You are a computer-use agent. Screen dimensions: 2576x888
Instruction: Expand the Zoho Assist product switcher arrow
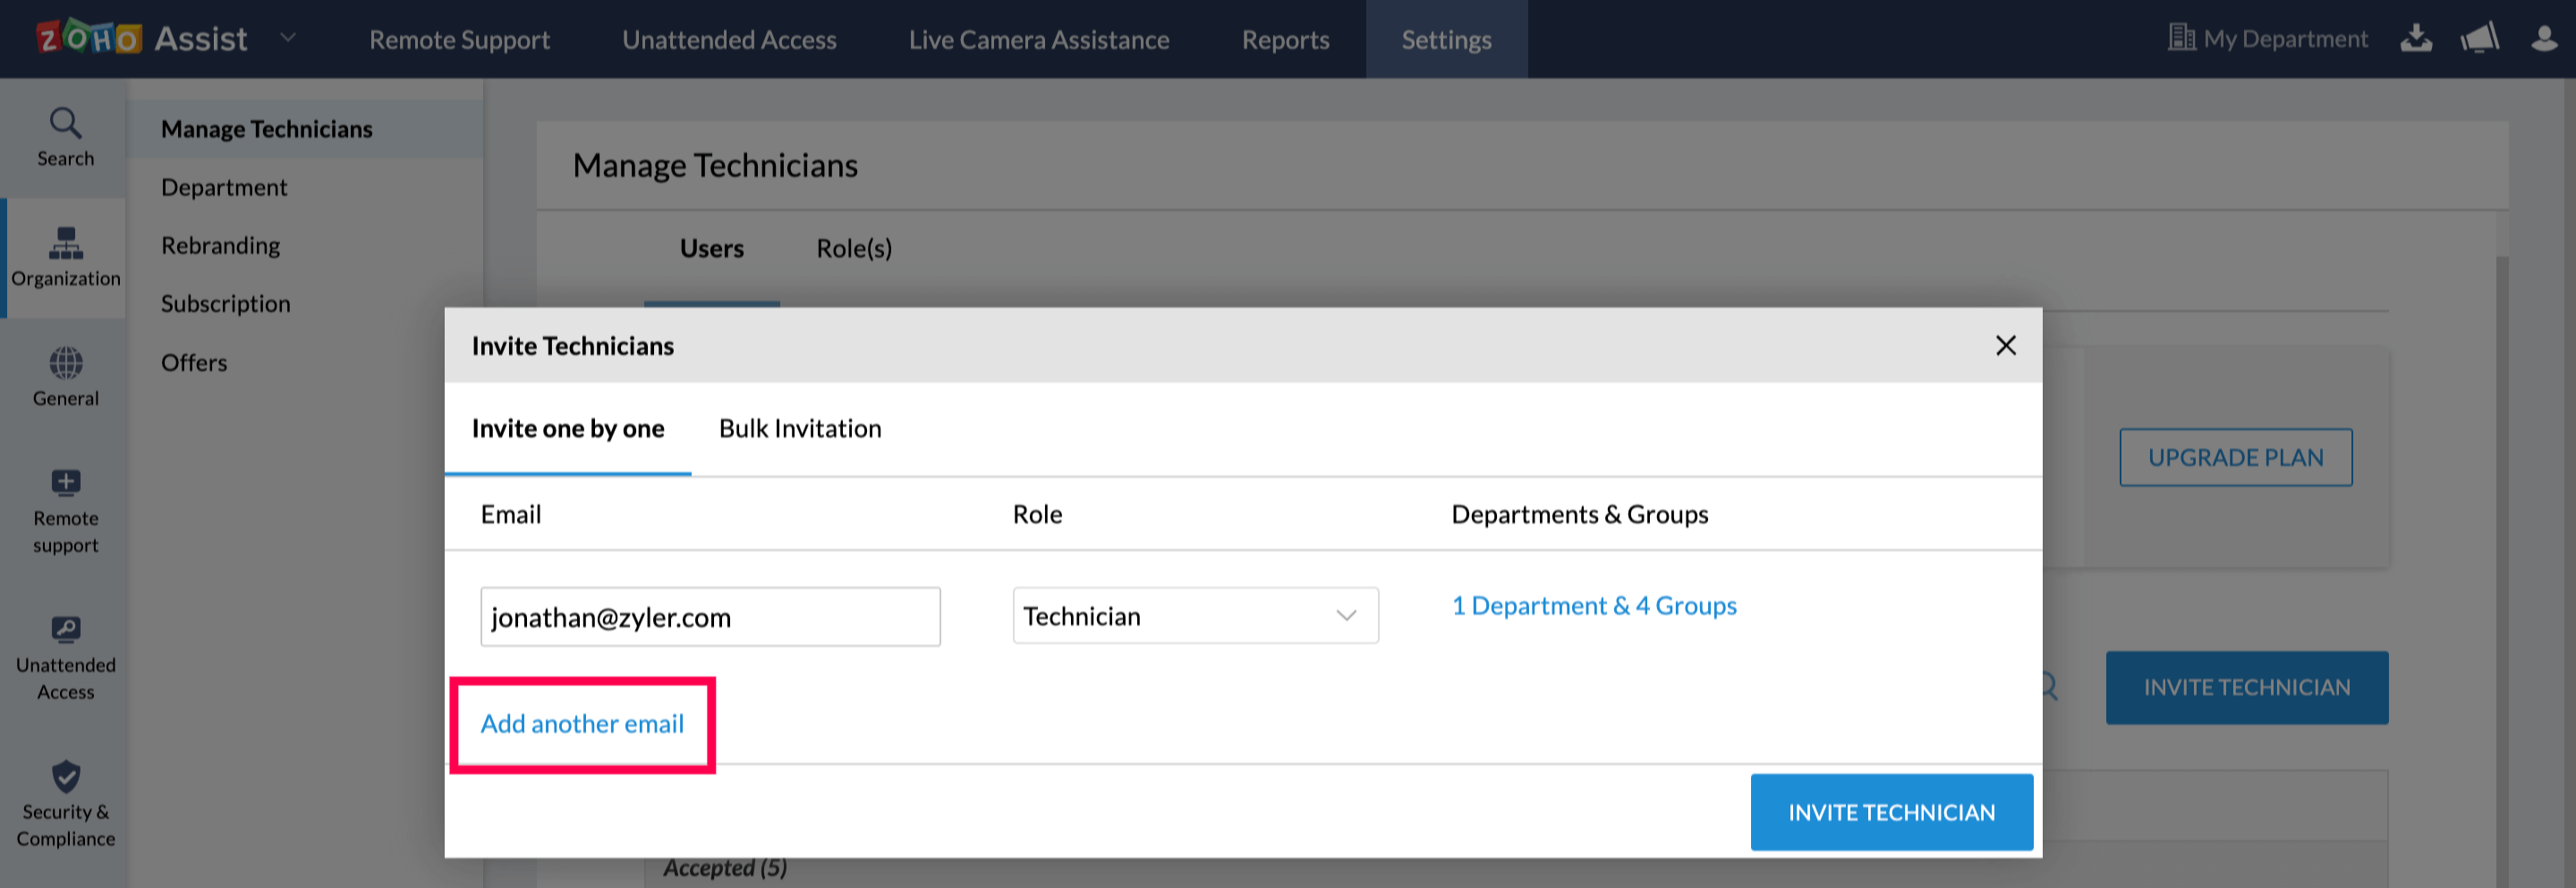tap(288, 38)
